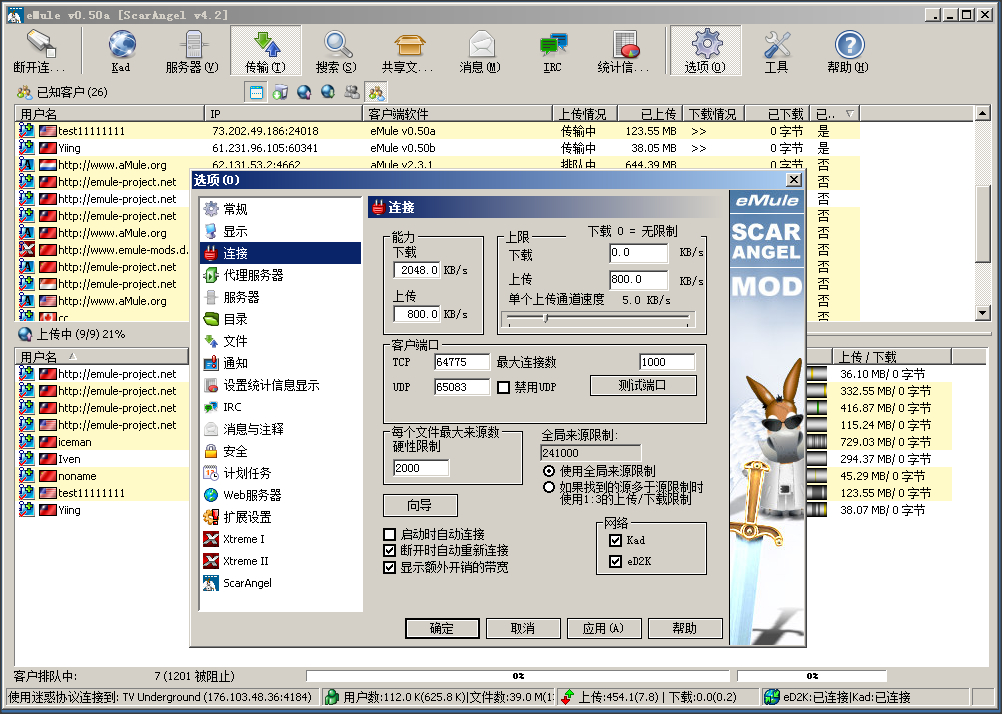Click the second view icon beside 已知客户
This screenshot has height=714, width=1002.
click(280, 93)
